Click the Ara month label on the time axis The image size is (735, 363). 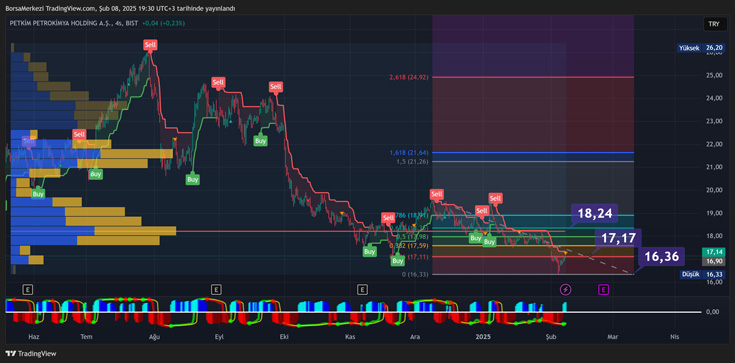coord(415,337)
